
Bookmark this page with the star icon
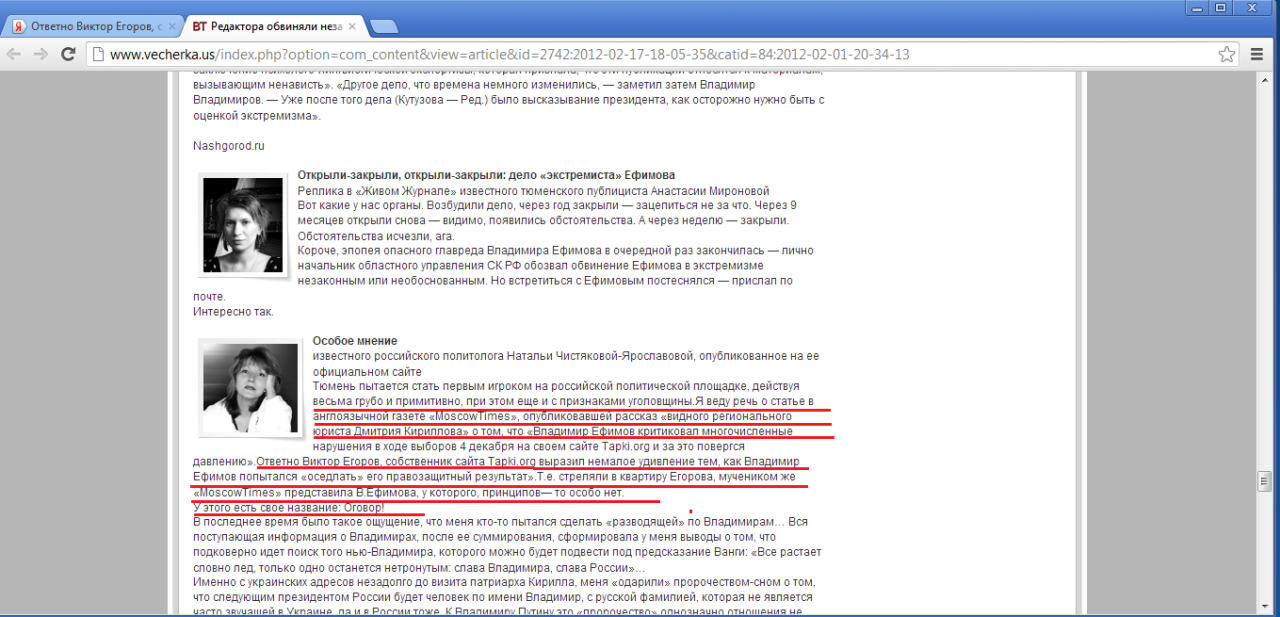point(1227,54)
